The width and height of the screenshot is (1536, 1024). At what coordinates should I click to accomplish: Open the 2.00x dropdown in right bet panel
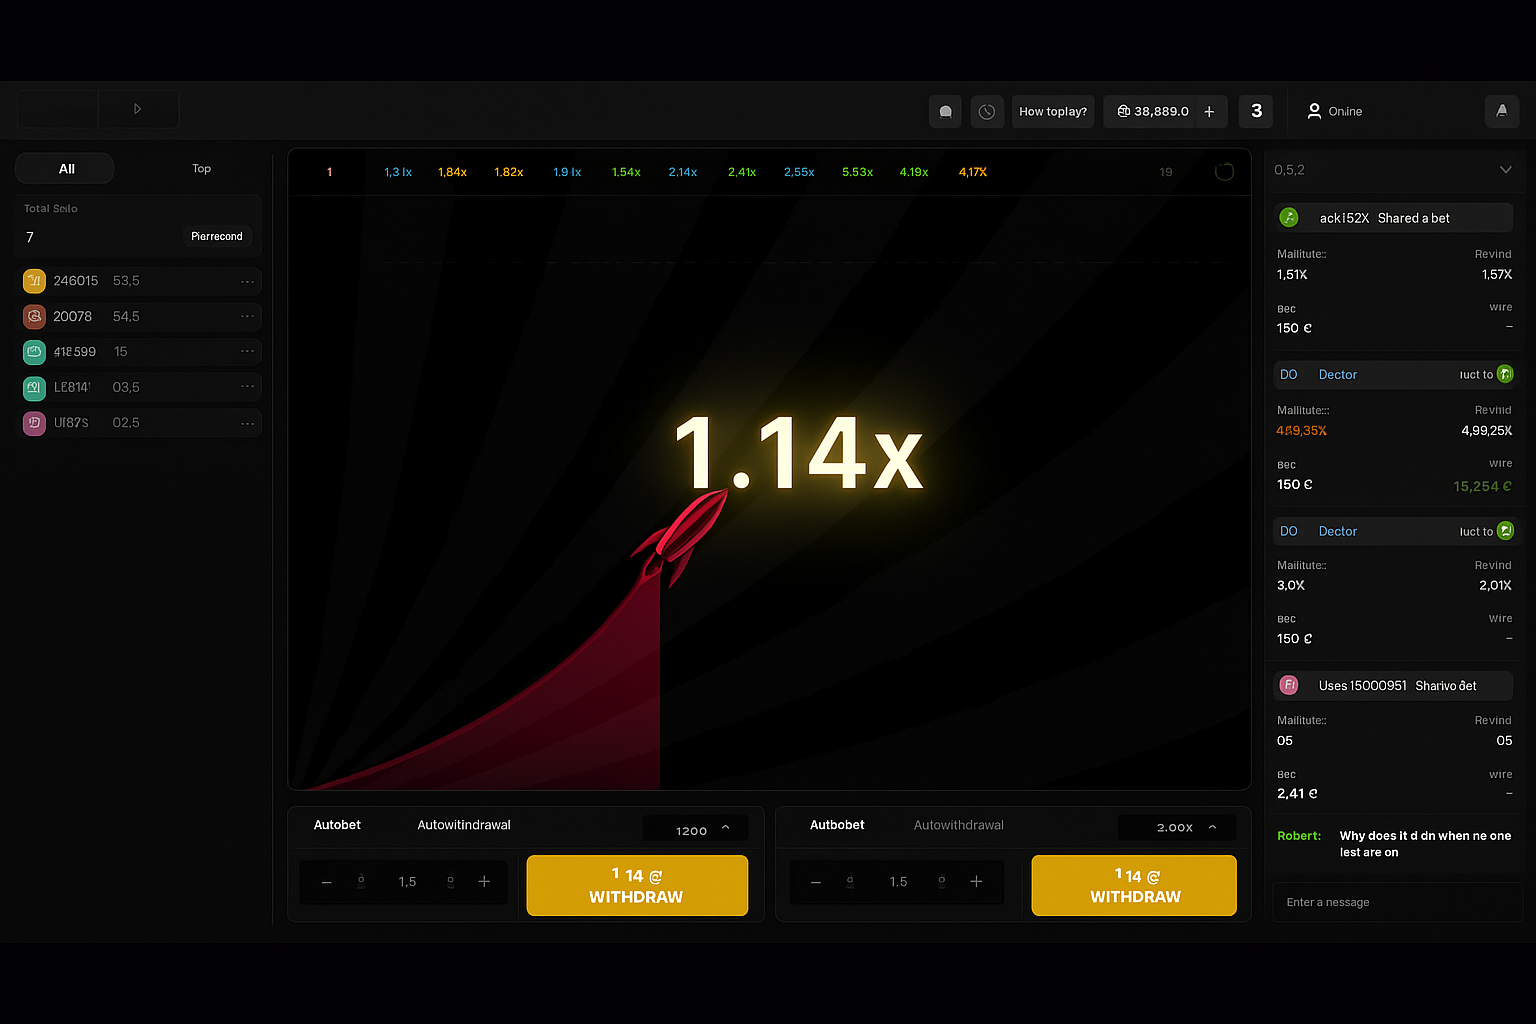[x=1177, y=827]
